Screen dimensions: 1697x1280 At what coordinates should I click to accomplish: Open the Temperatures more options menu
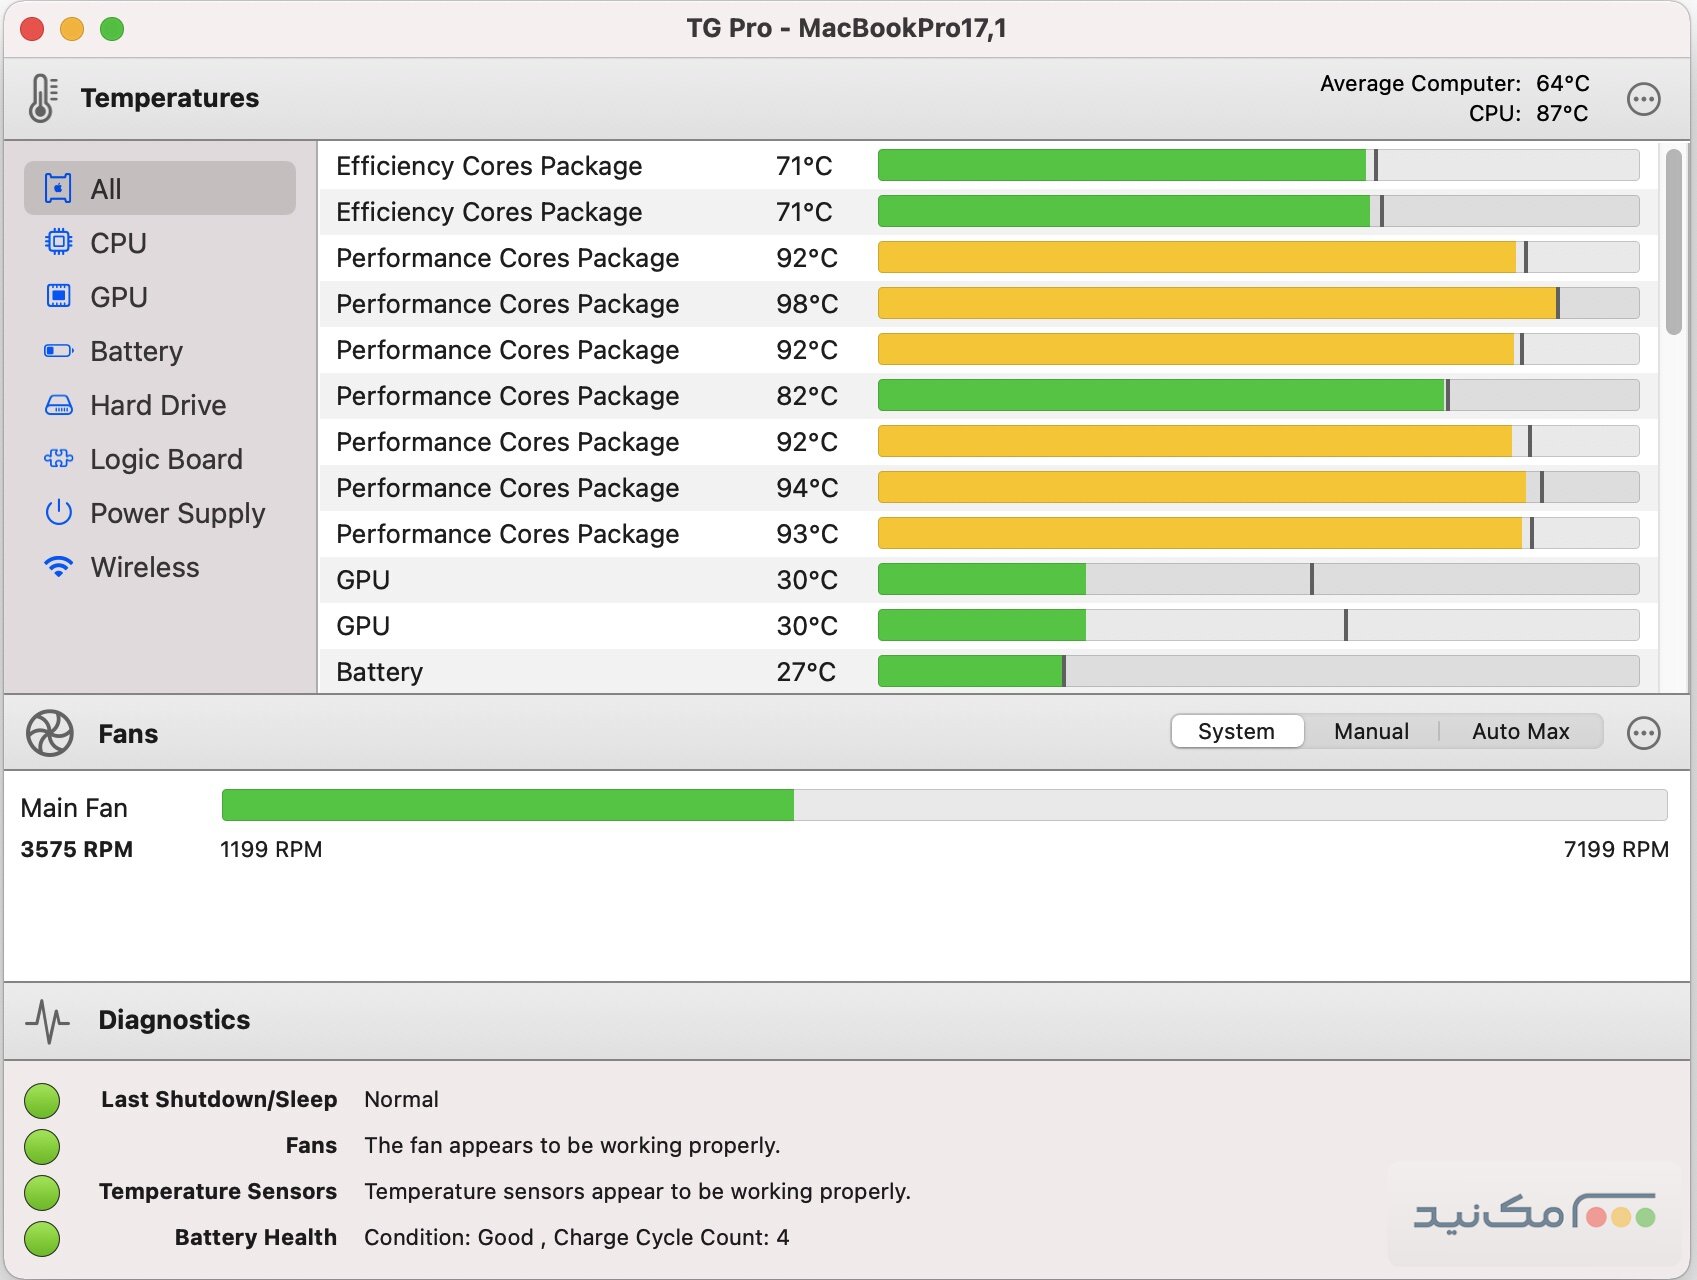coord(1643,99)
